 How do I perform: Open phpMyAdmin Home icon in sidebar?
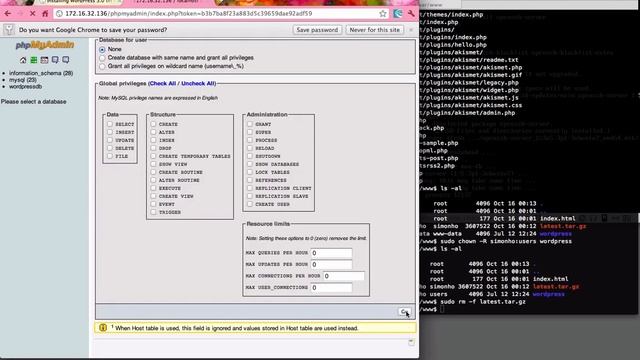23,60
